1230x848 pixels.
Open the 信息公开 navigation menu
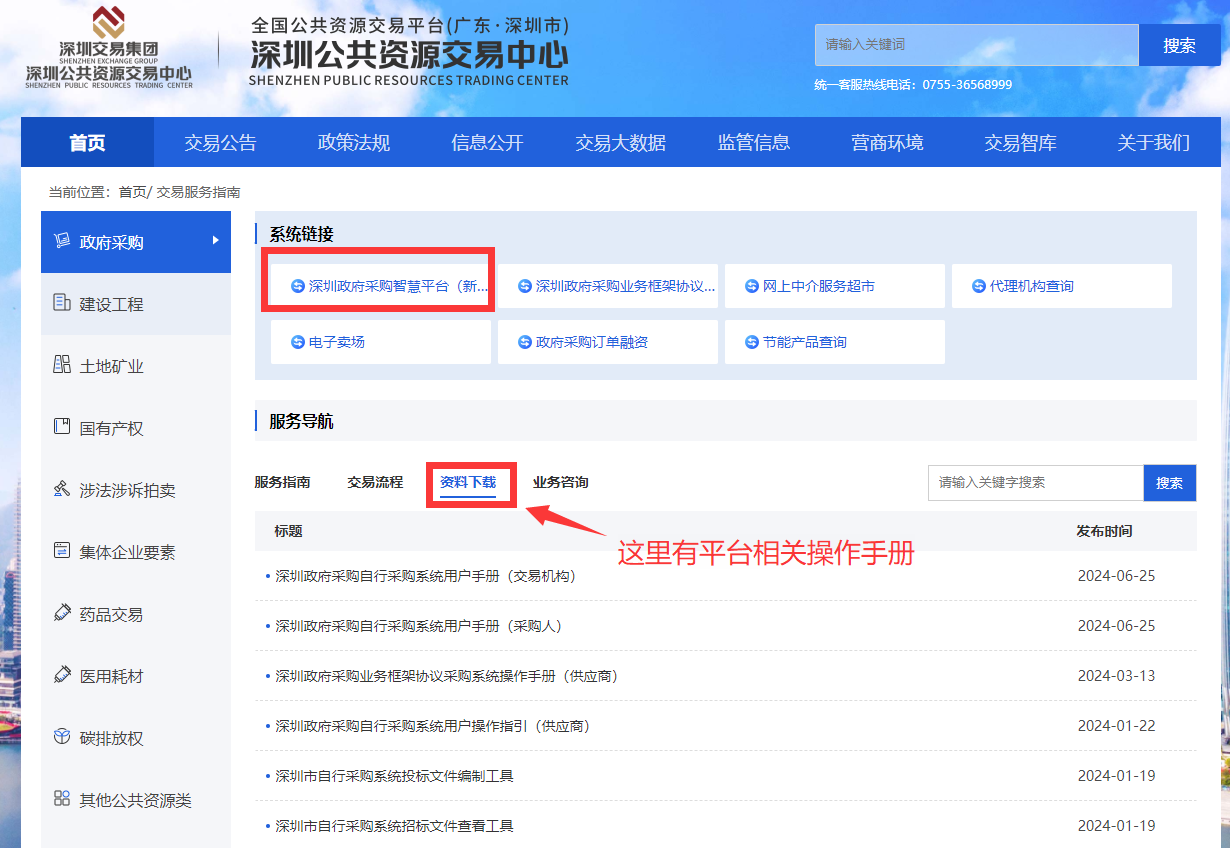(487, 143)
